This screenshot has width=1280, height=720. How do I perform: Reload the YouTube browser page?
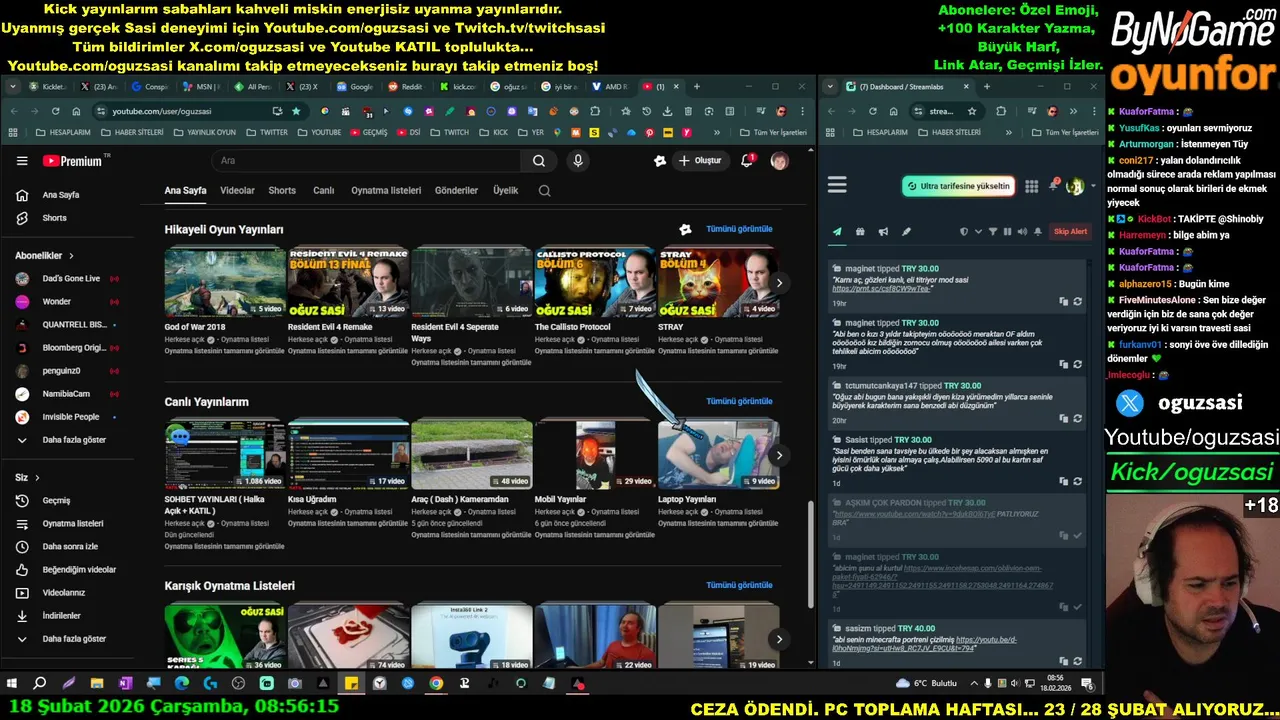point(55,111)
